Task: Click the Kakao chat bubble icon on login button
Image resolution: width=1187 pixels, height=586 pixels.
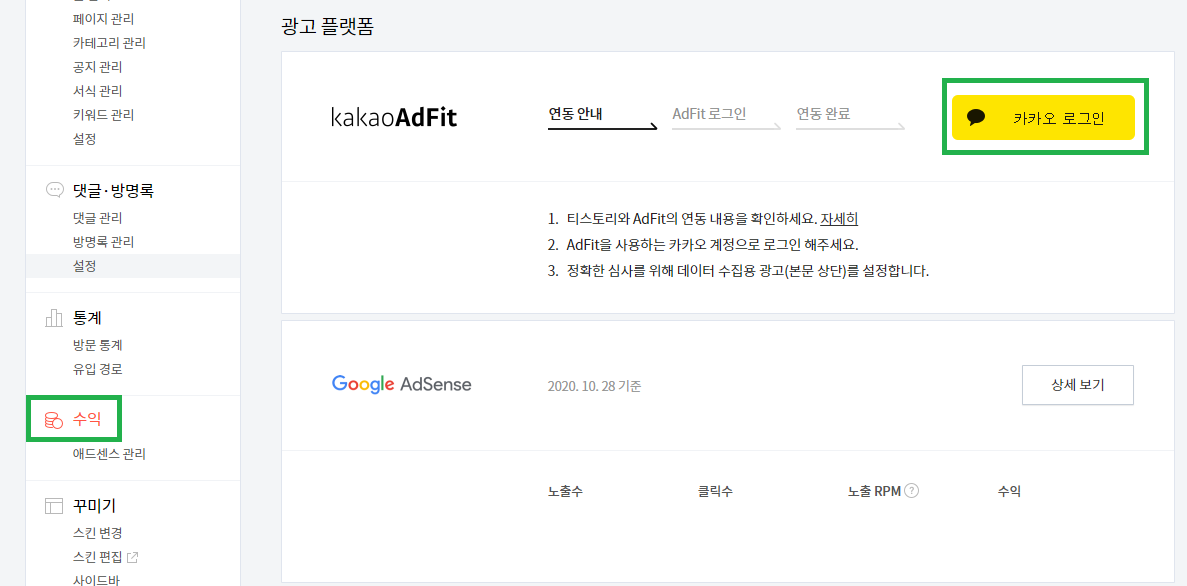Action: coord(977,117)
